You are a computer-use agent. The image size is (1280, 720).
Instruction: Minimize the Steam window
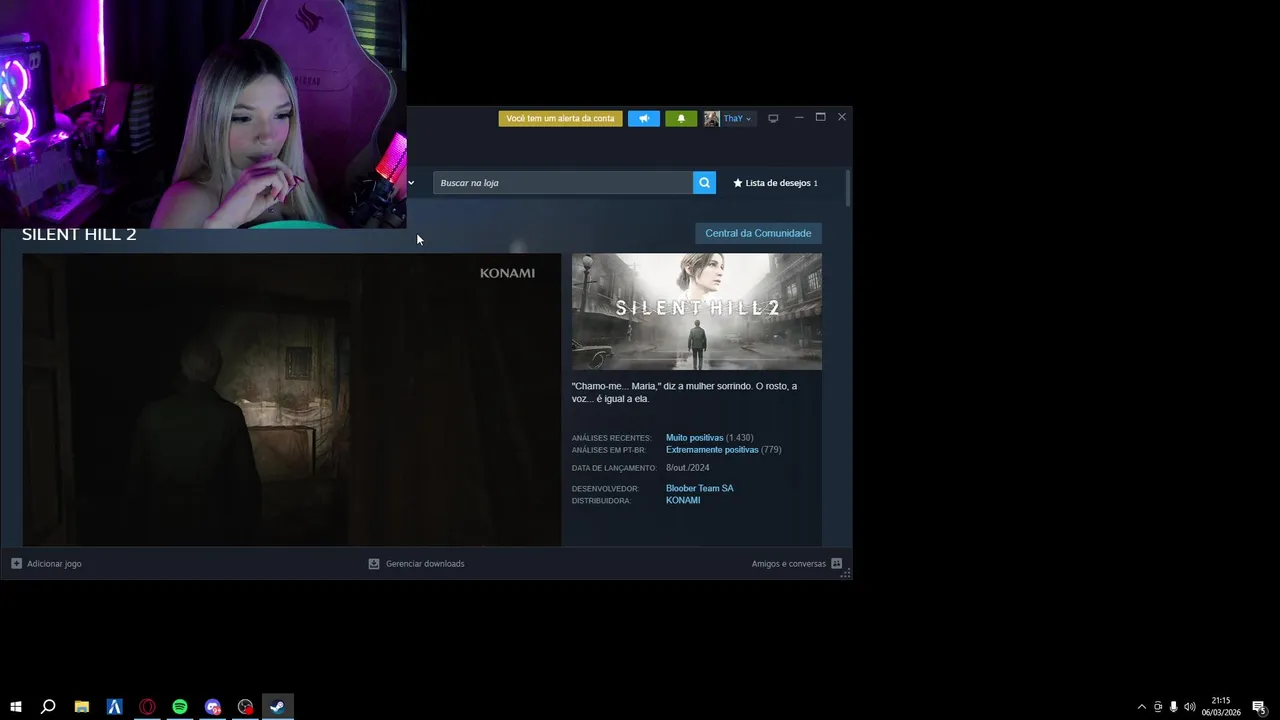pos(799,118)
